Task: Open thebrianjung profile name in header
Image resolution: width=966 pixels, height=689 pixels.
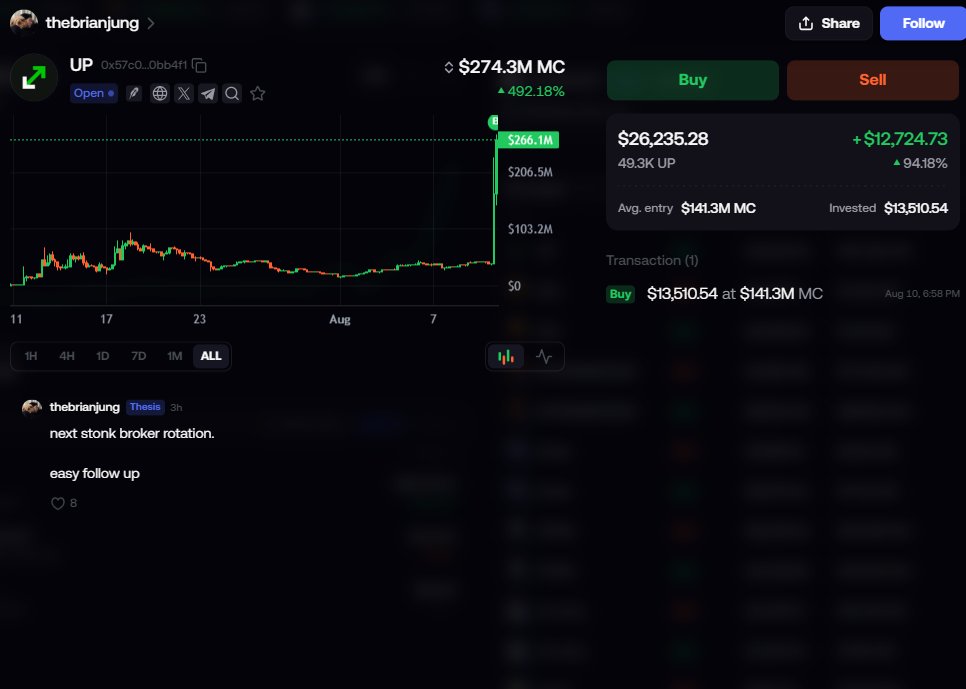Action: coord(92,23)
